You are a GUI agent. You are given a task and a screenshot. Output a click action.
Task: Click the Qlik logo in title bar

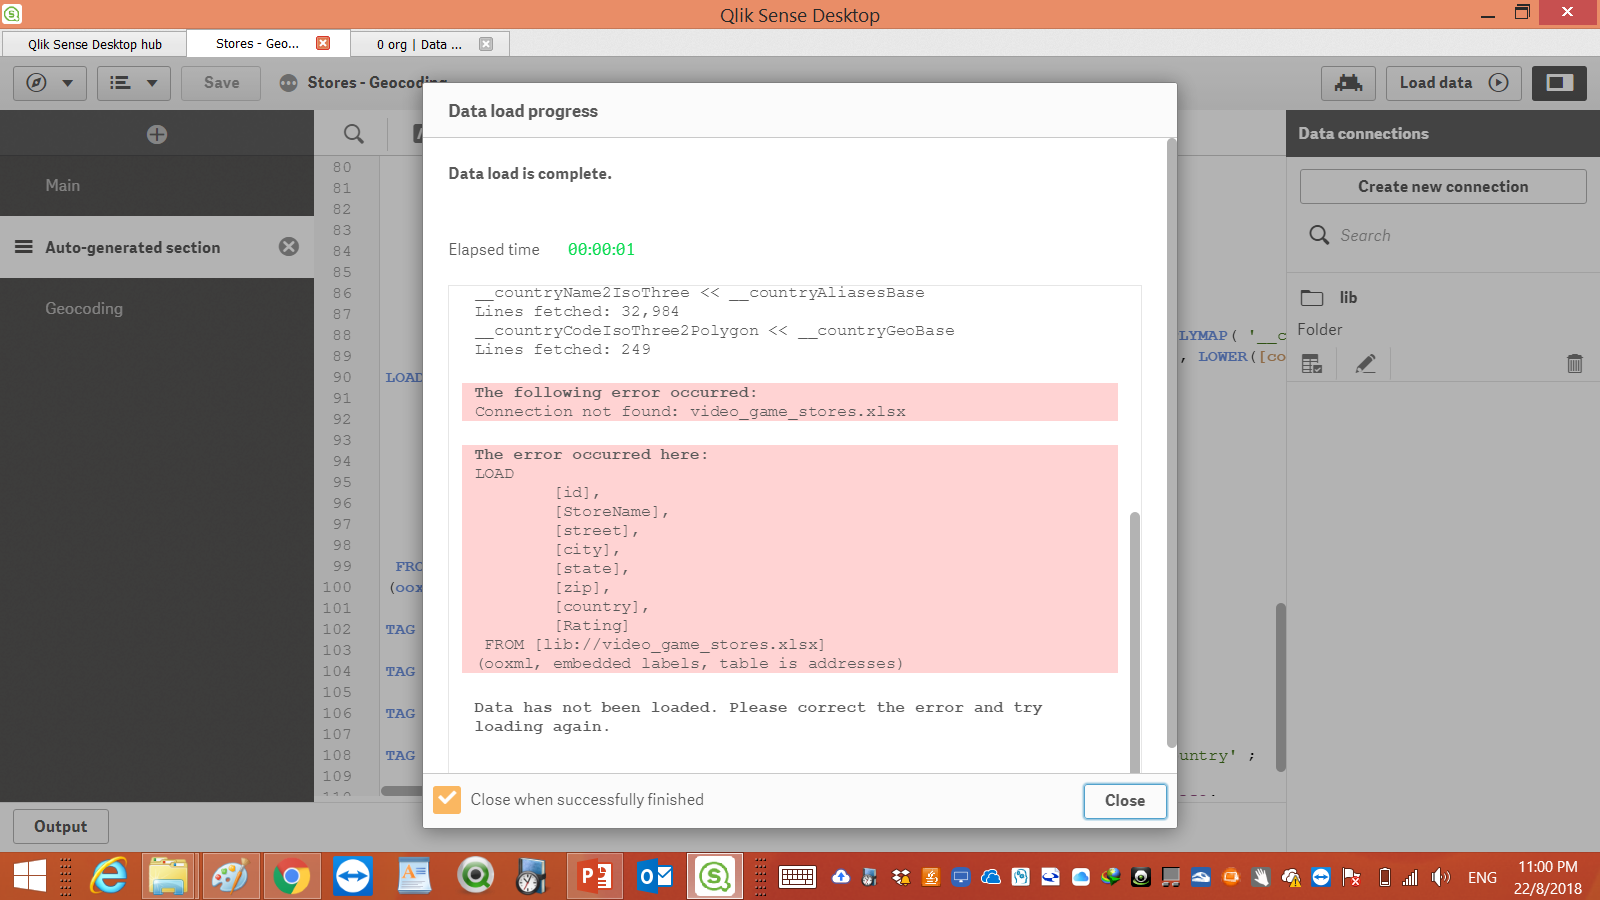12,14
